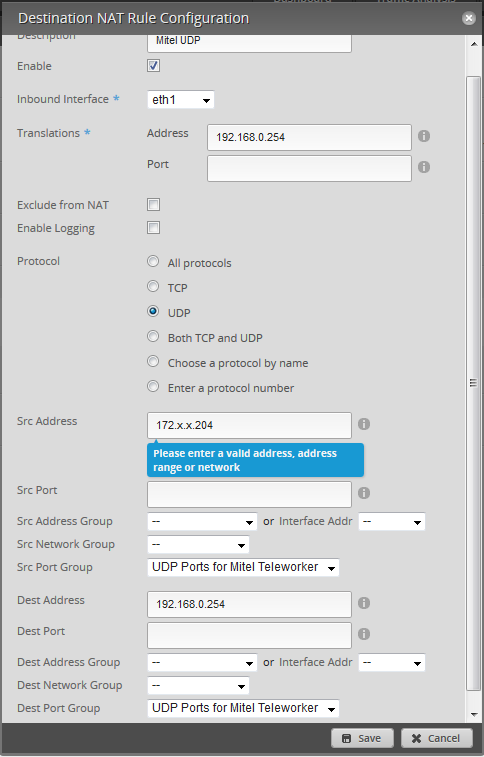Click info icon next to Dest Address
484x757 pixels.
point(364,603)
